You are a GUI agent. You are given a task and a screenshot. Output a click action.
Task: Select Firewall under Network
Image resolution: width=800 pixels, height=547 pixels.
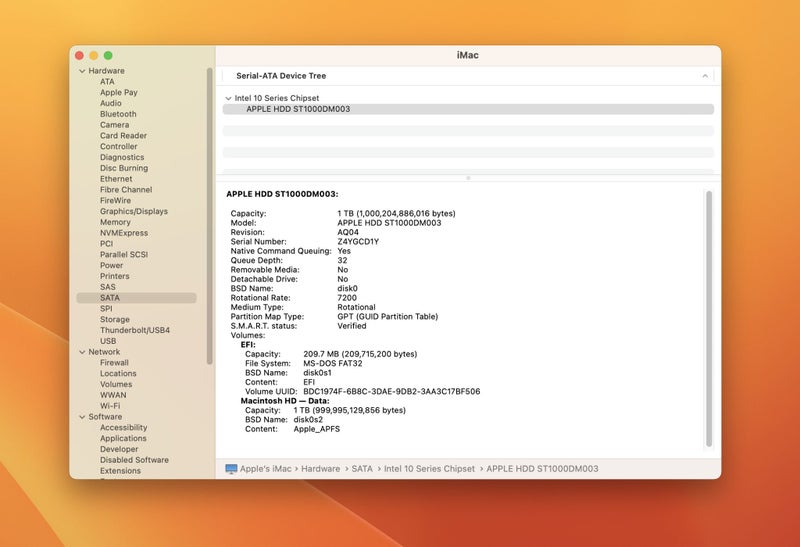114,363
